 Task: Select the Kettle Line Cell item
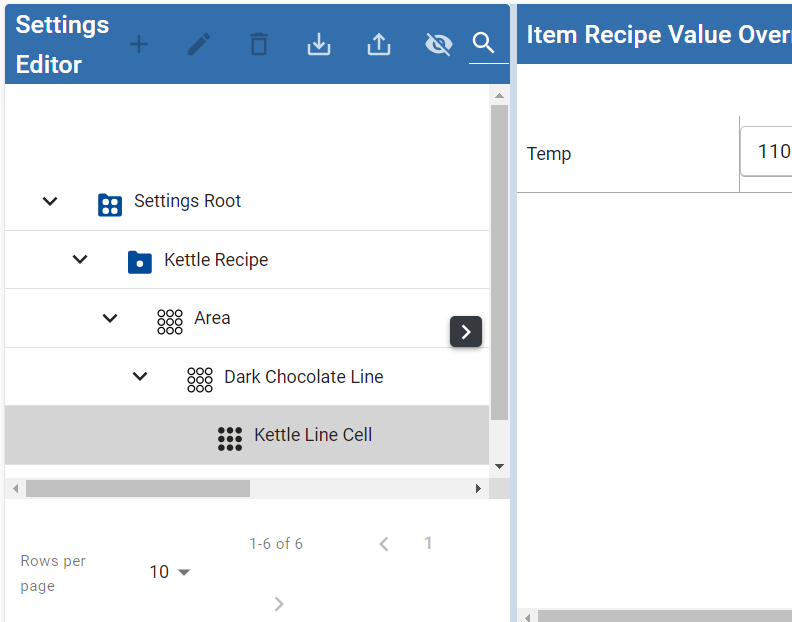tap(313, 435)
